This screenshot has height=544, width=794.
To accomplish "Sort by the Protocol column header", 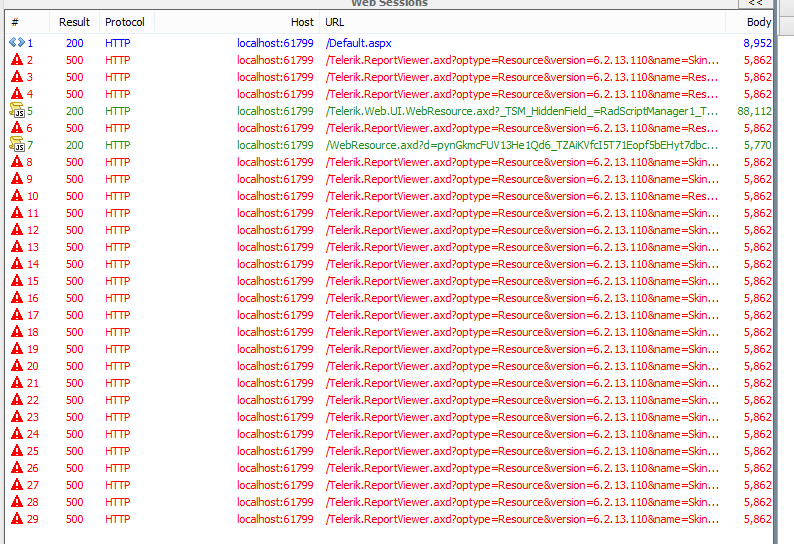I will 127,22.
